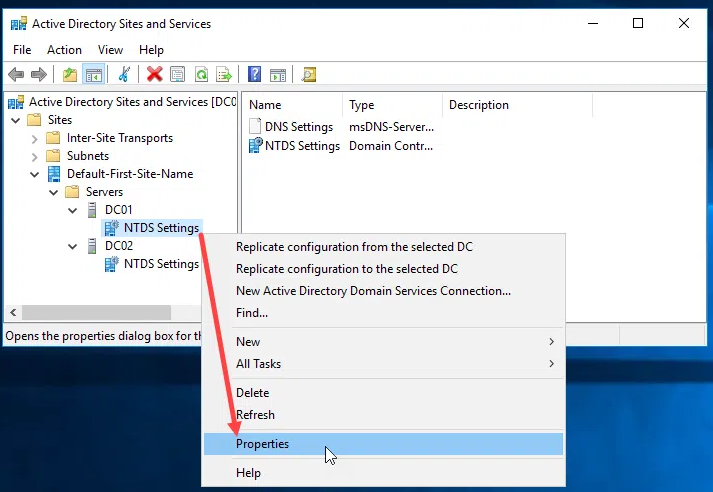
Task: Choose Properties from the context menu
Action: (x=383, y=444)
